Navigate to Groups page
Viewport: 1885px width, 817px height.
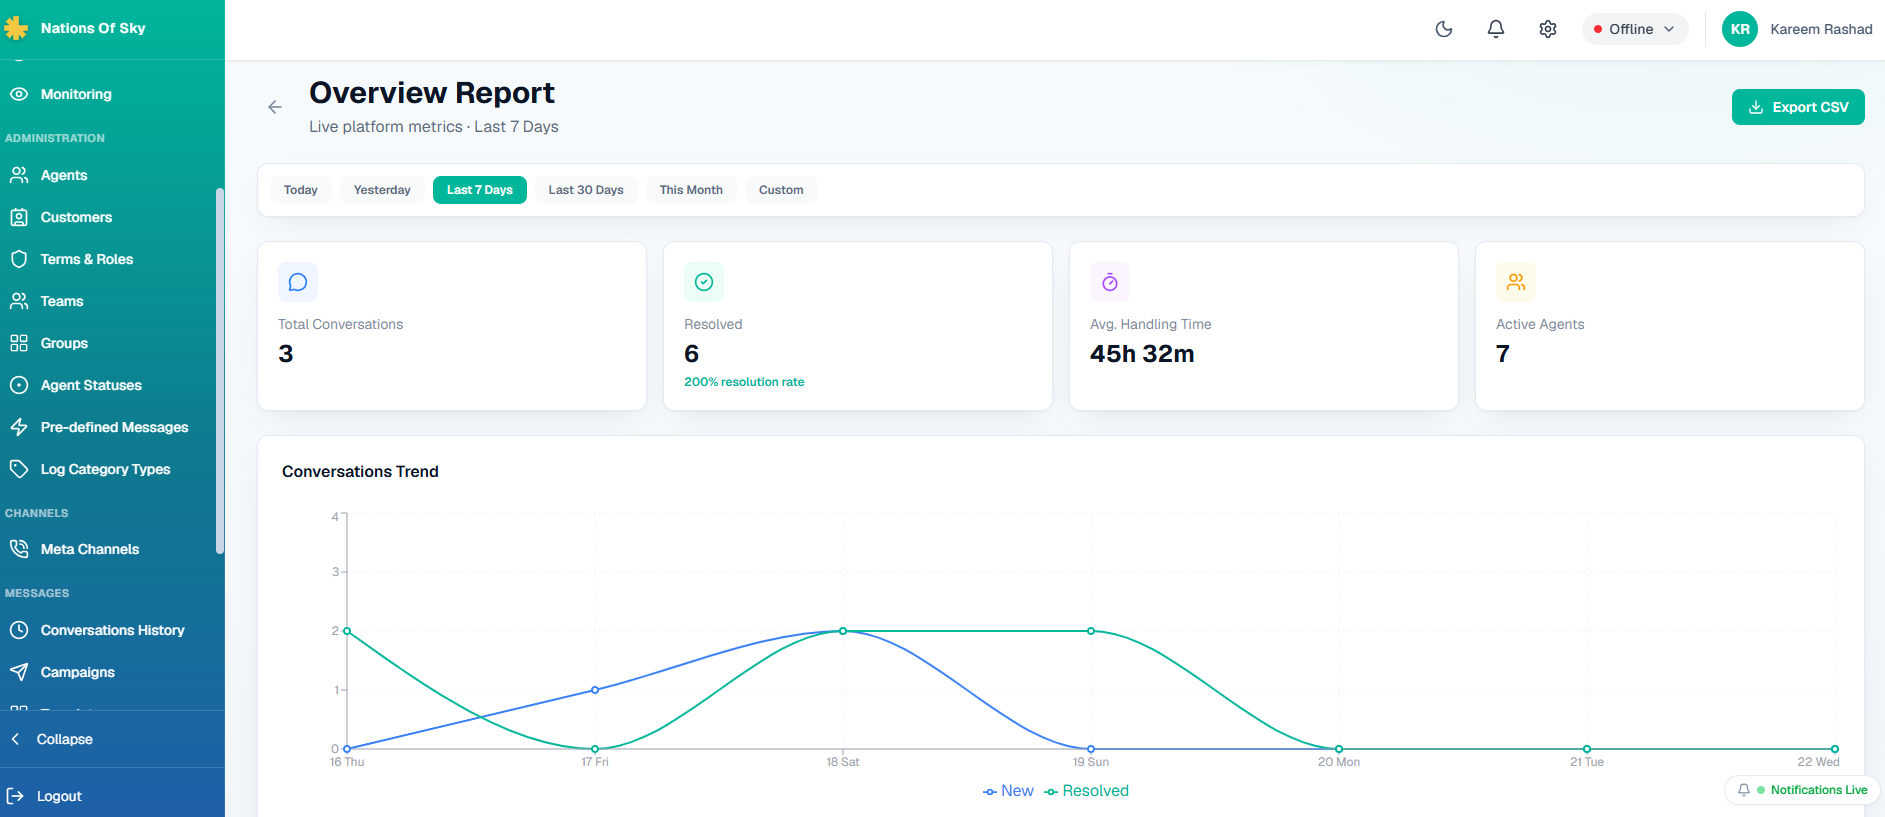coord(64,343)
